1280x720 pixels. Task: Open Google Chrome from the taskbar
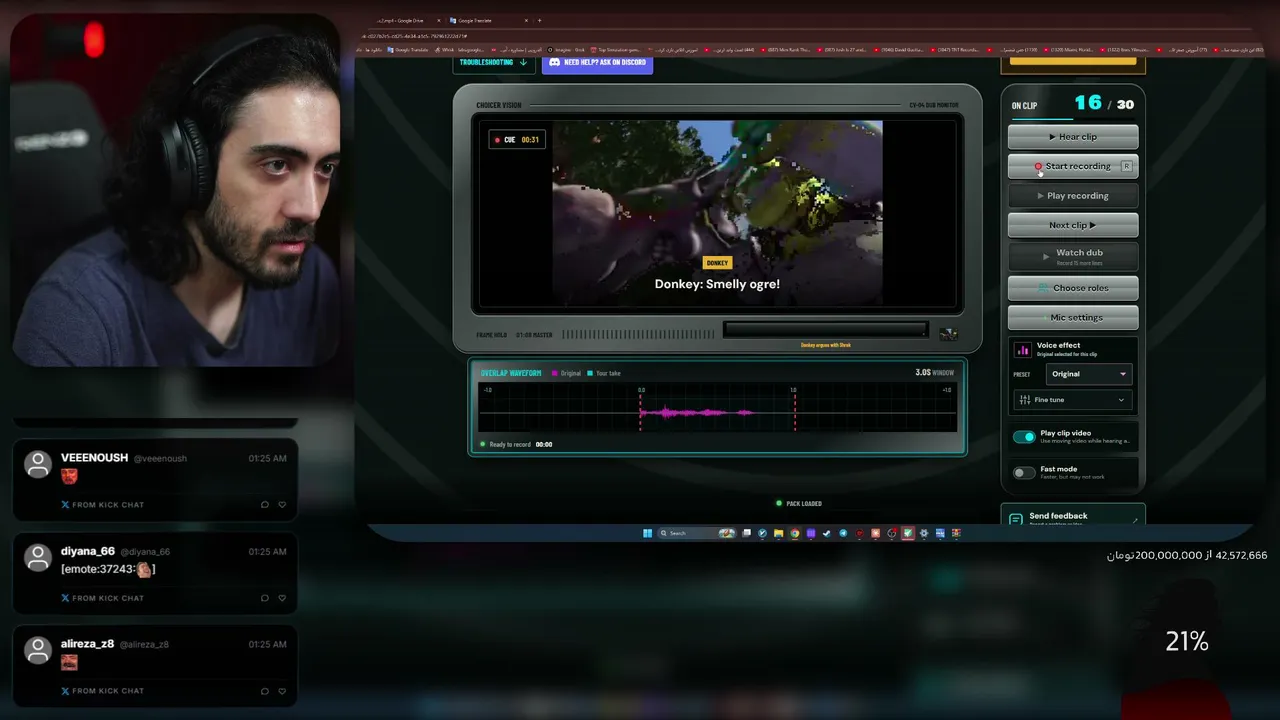point(795,533)
